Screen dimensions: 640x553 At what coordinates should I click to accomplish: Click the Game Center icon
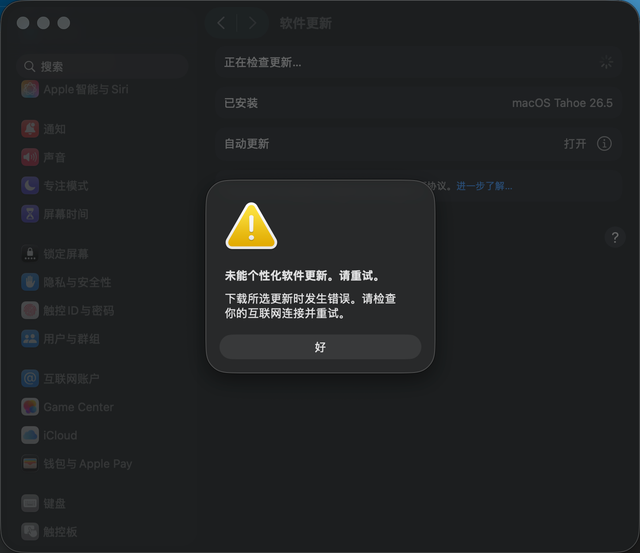coord(30,407)
